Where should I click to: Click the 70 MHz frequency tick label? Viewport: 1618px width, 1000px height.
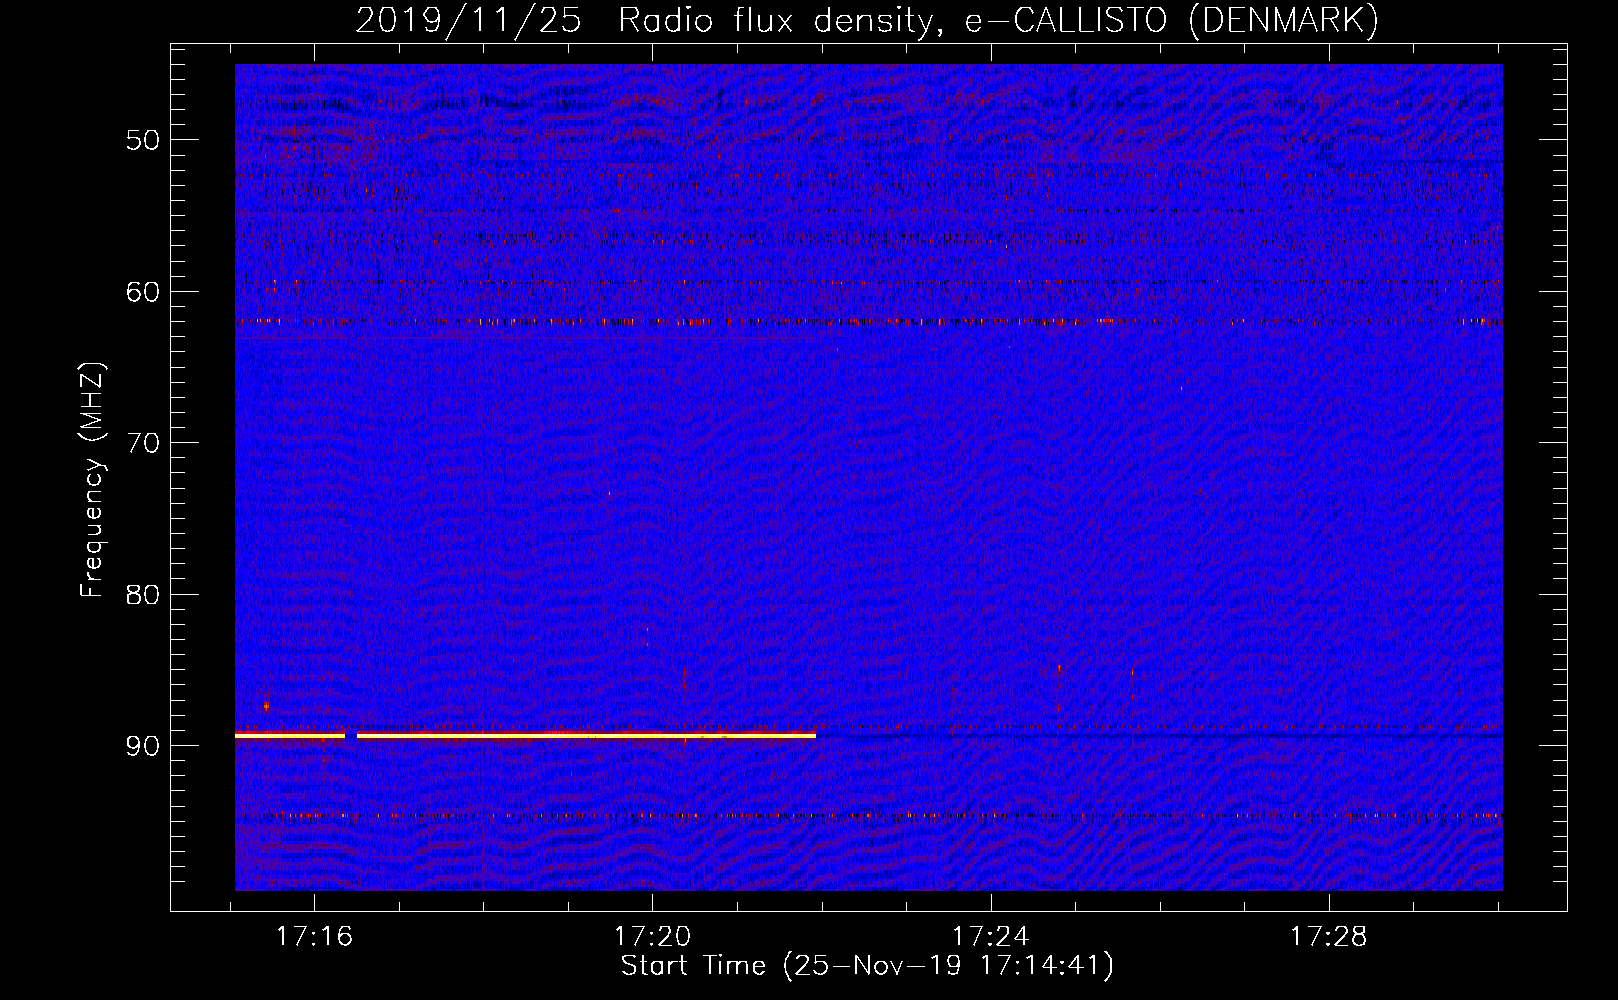point(143,443)
